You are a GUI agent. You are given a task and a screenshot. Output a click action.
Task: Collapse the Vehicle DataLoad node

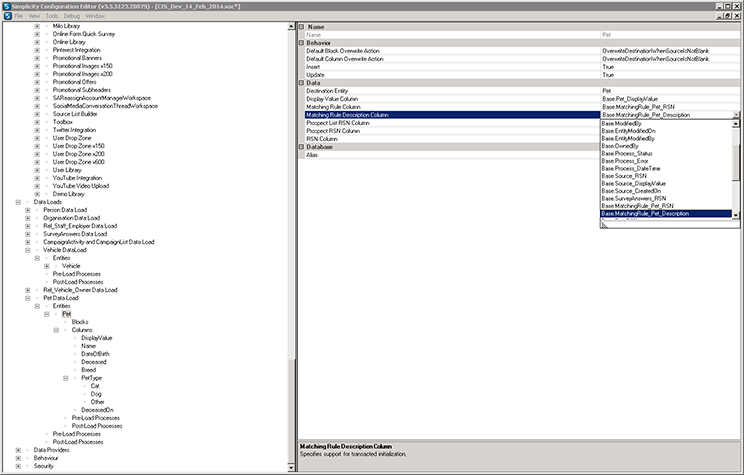point(28,250)
